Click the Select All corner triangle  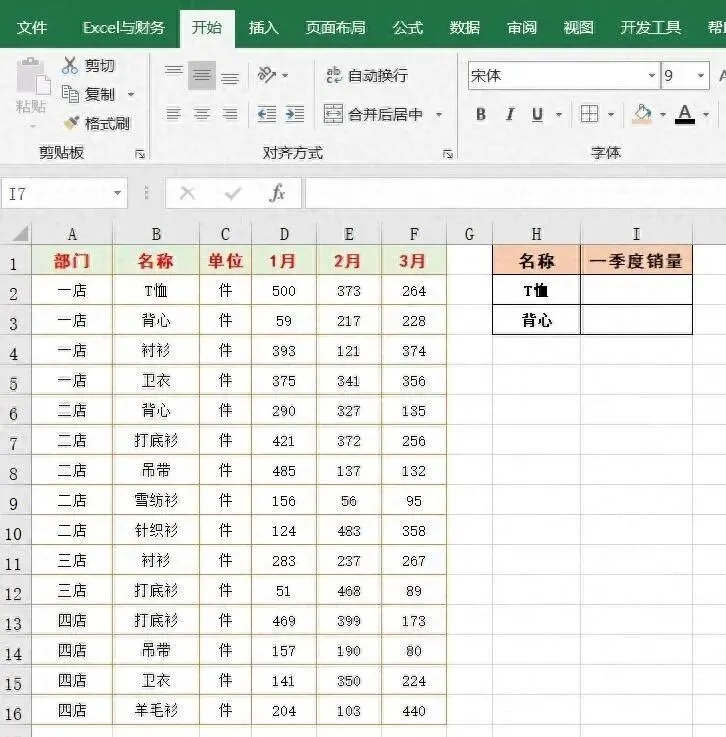20,233
